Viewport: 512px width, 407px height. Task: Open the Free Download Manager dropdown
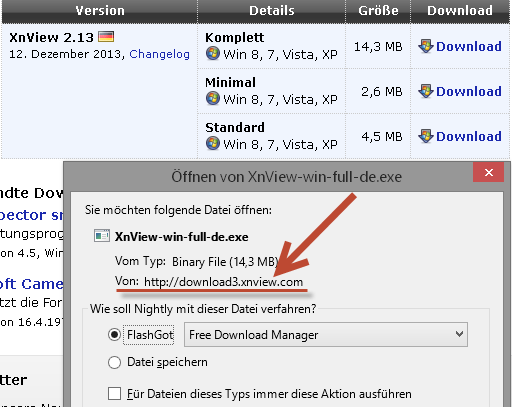click(x=326, y=334)
